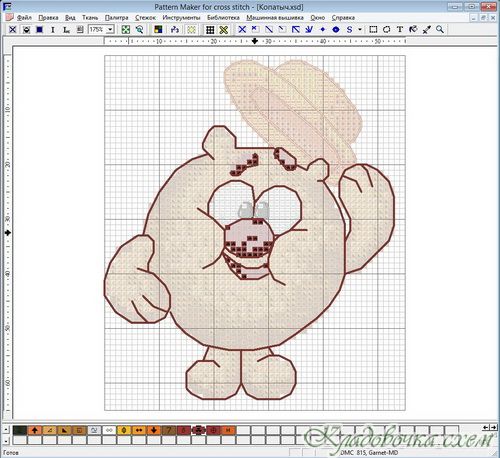Click the page layout view icon
The height and width of the screenshot is (458, 500).
[80, 30]
